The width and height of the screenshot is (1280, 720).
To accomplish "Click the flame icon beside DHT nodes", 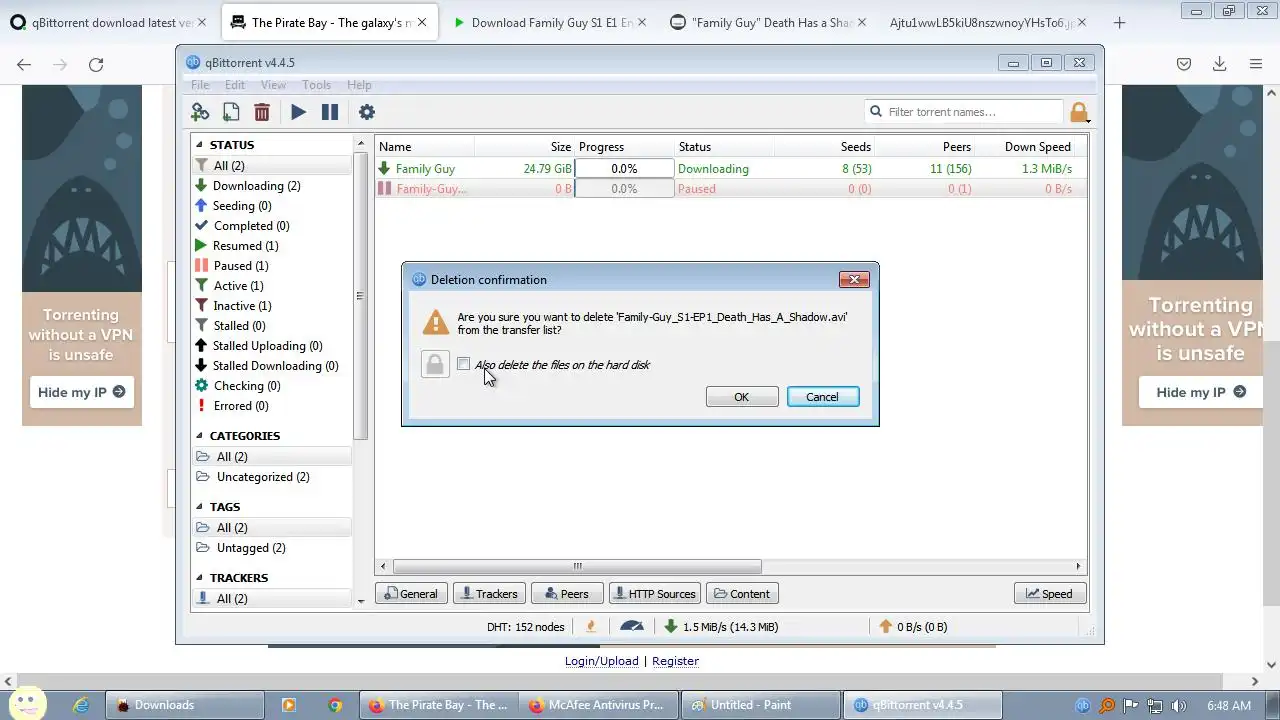I will [x=591, y=626].
